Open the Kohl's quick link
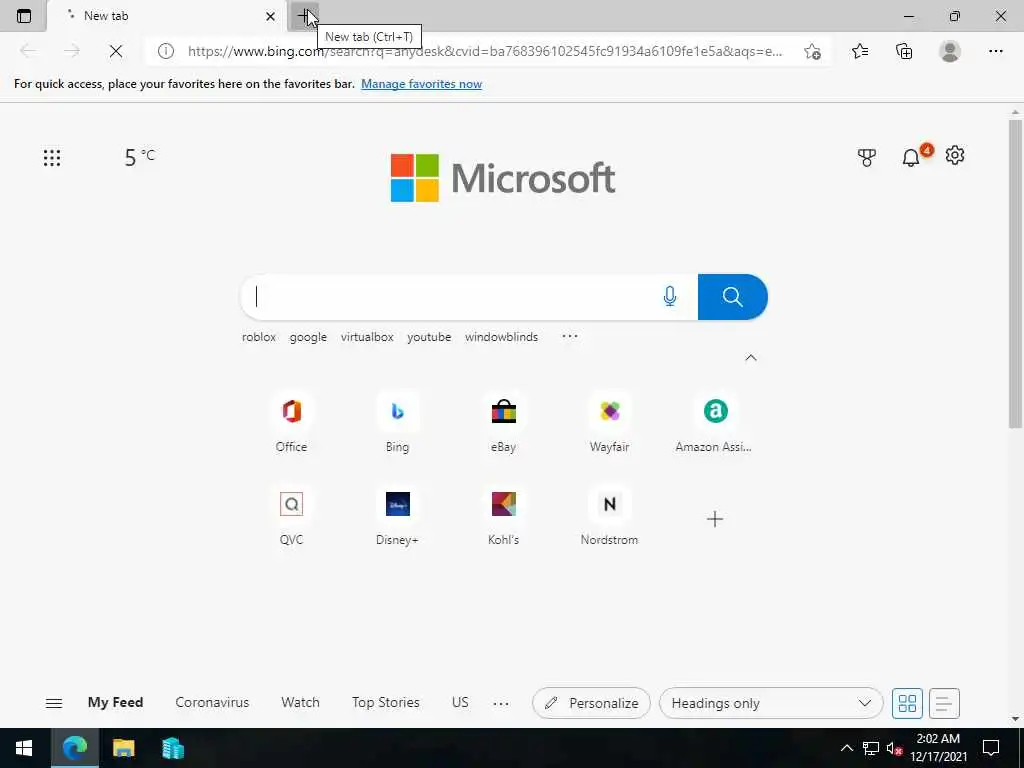Viewport: 1024px width, 768px height. tap(504, 516)
